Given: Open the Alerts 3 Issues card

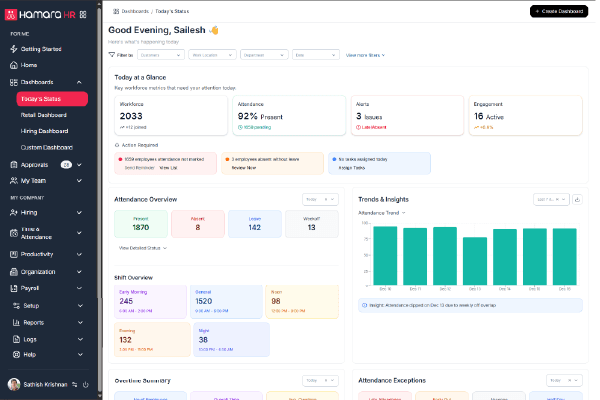Looking at the screenshot, I should [407, 116].
